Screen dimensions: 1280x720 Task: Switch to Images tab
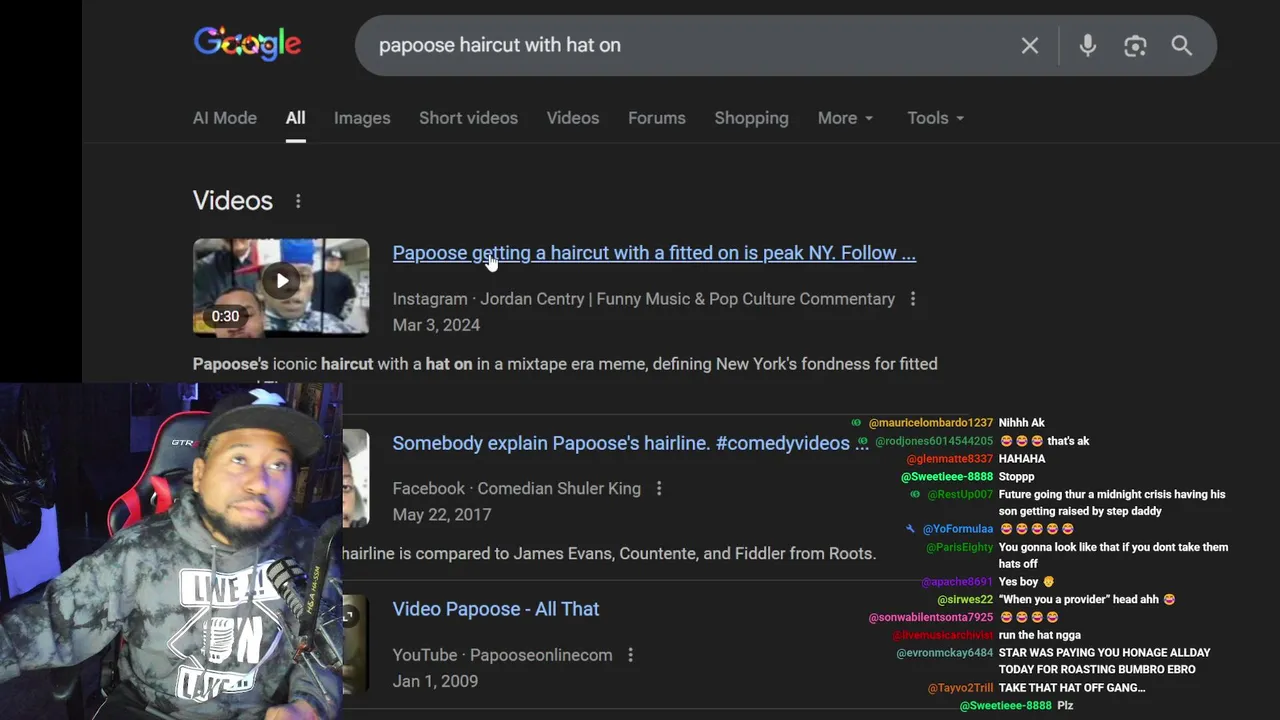[362, 118]
